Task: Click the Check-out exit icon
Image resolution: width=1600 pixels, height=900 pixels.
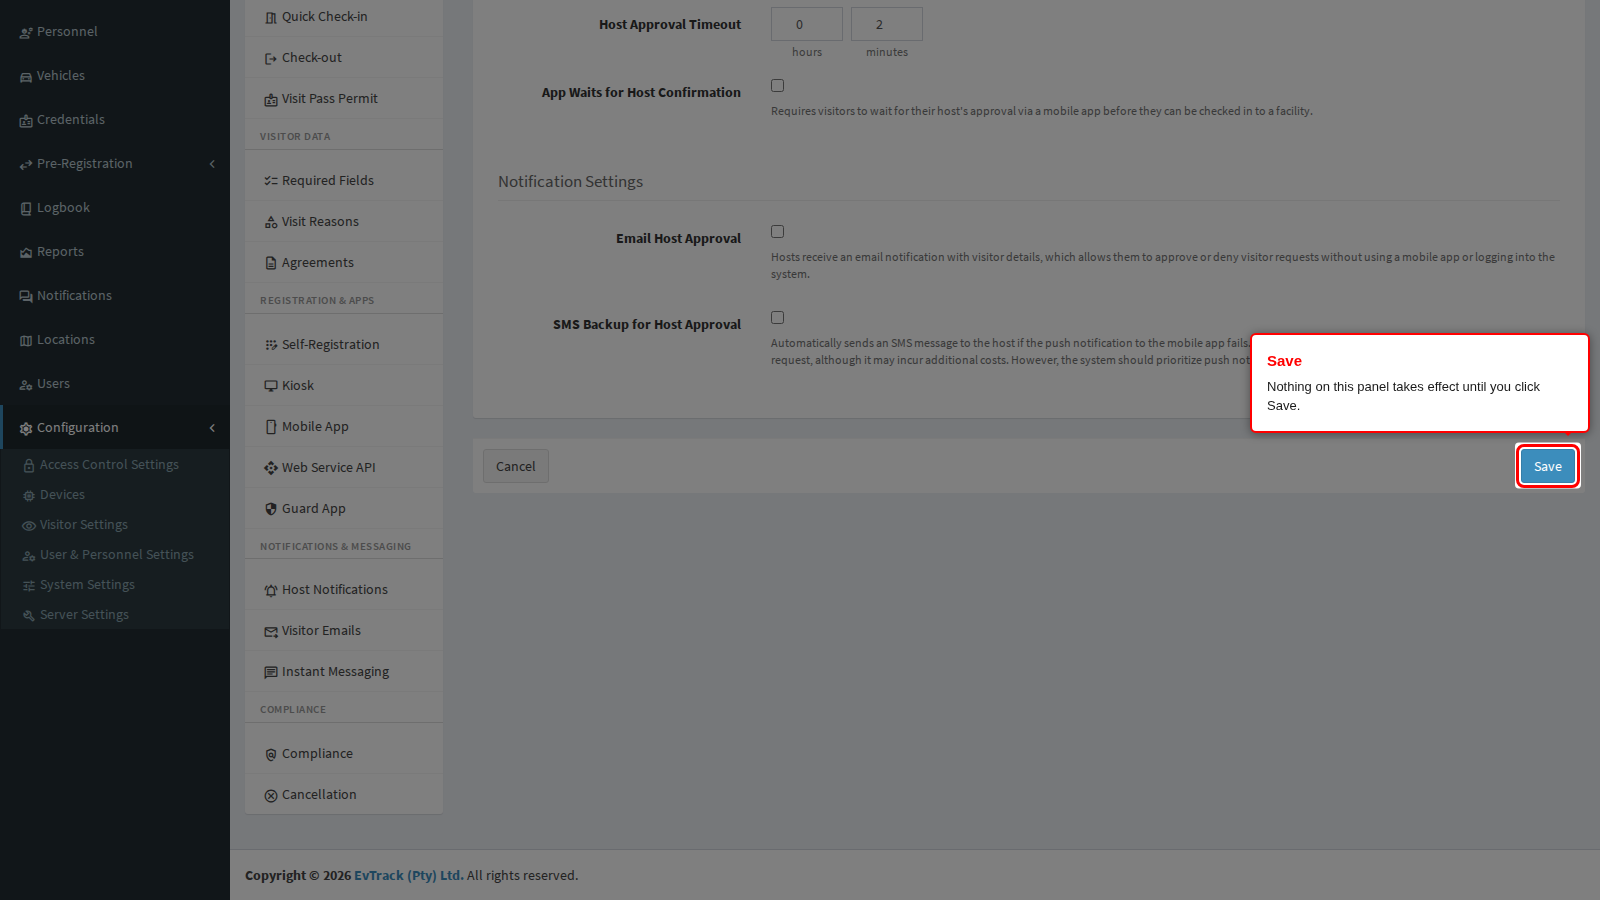Action: 271,59
